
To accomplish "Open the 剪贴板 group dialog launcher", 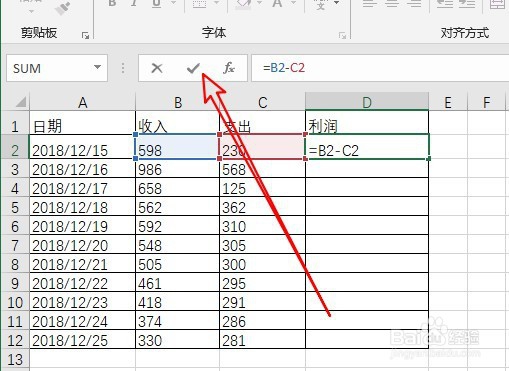I will click(85, 35).
